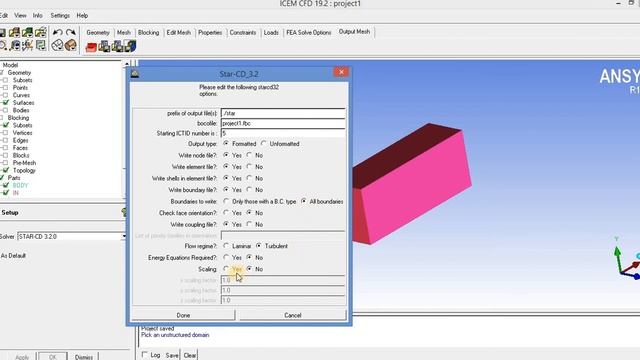Open the Settings menu
640x360 pixels.
coord(60,16)
